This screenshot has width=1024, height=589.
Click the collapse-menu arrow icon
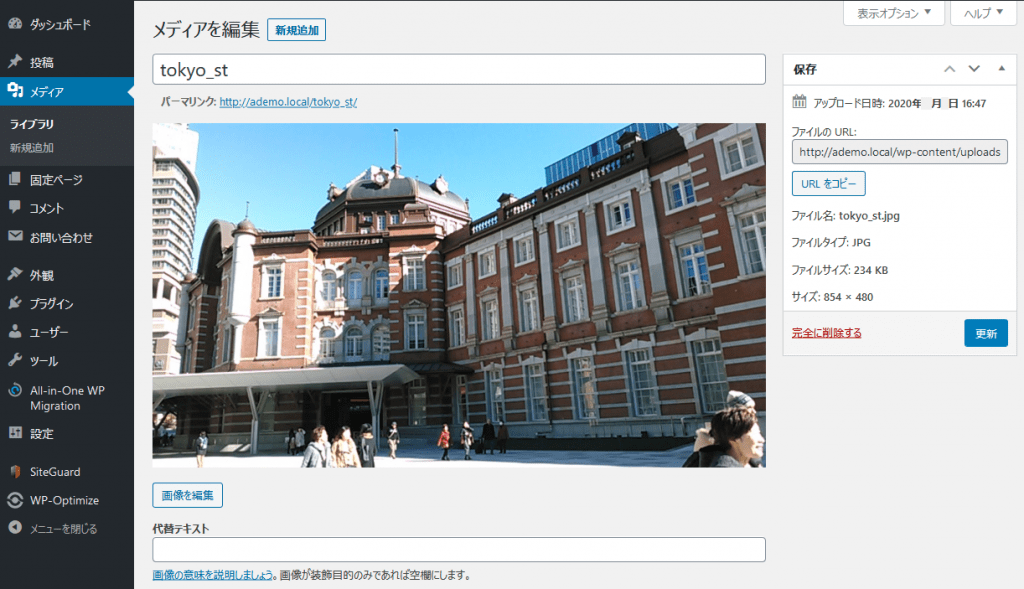[x=15, y=528]
